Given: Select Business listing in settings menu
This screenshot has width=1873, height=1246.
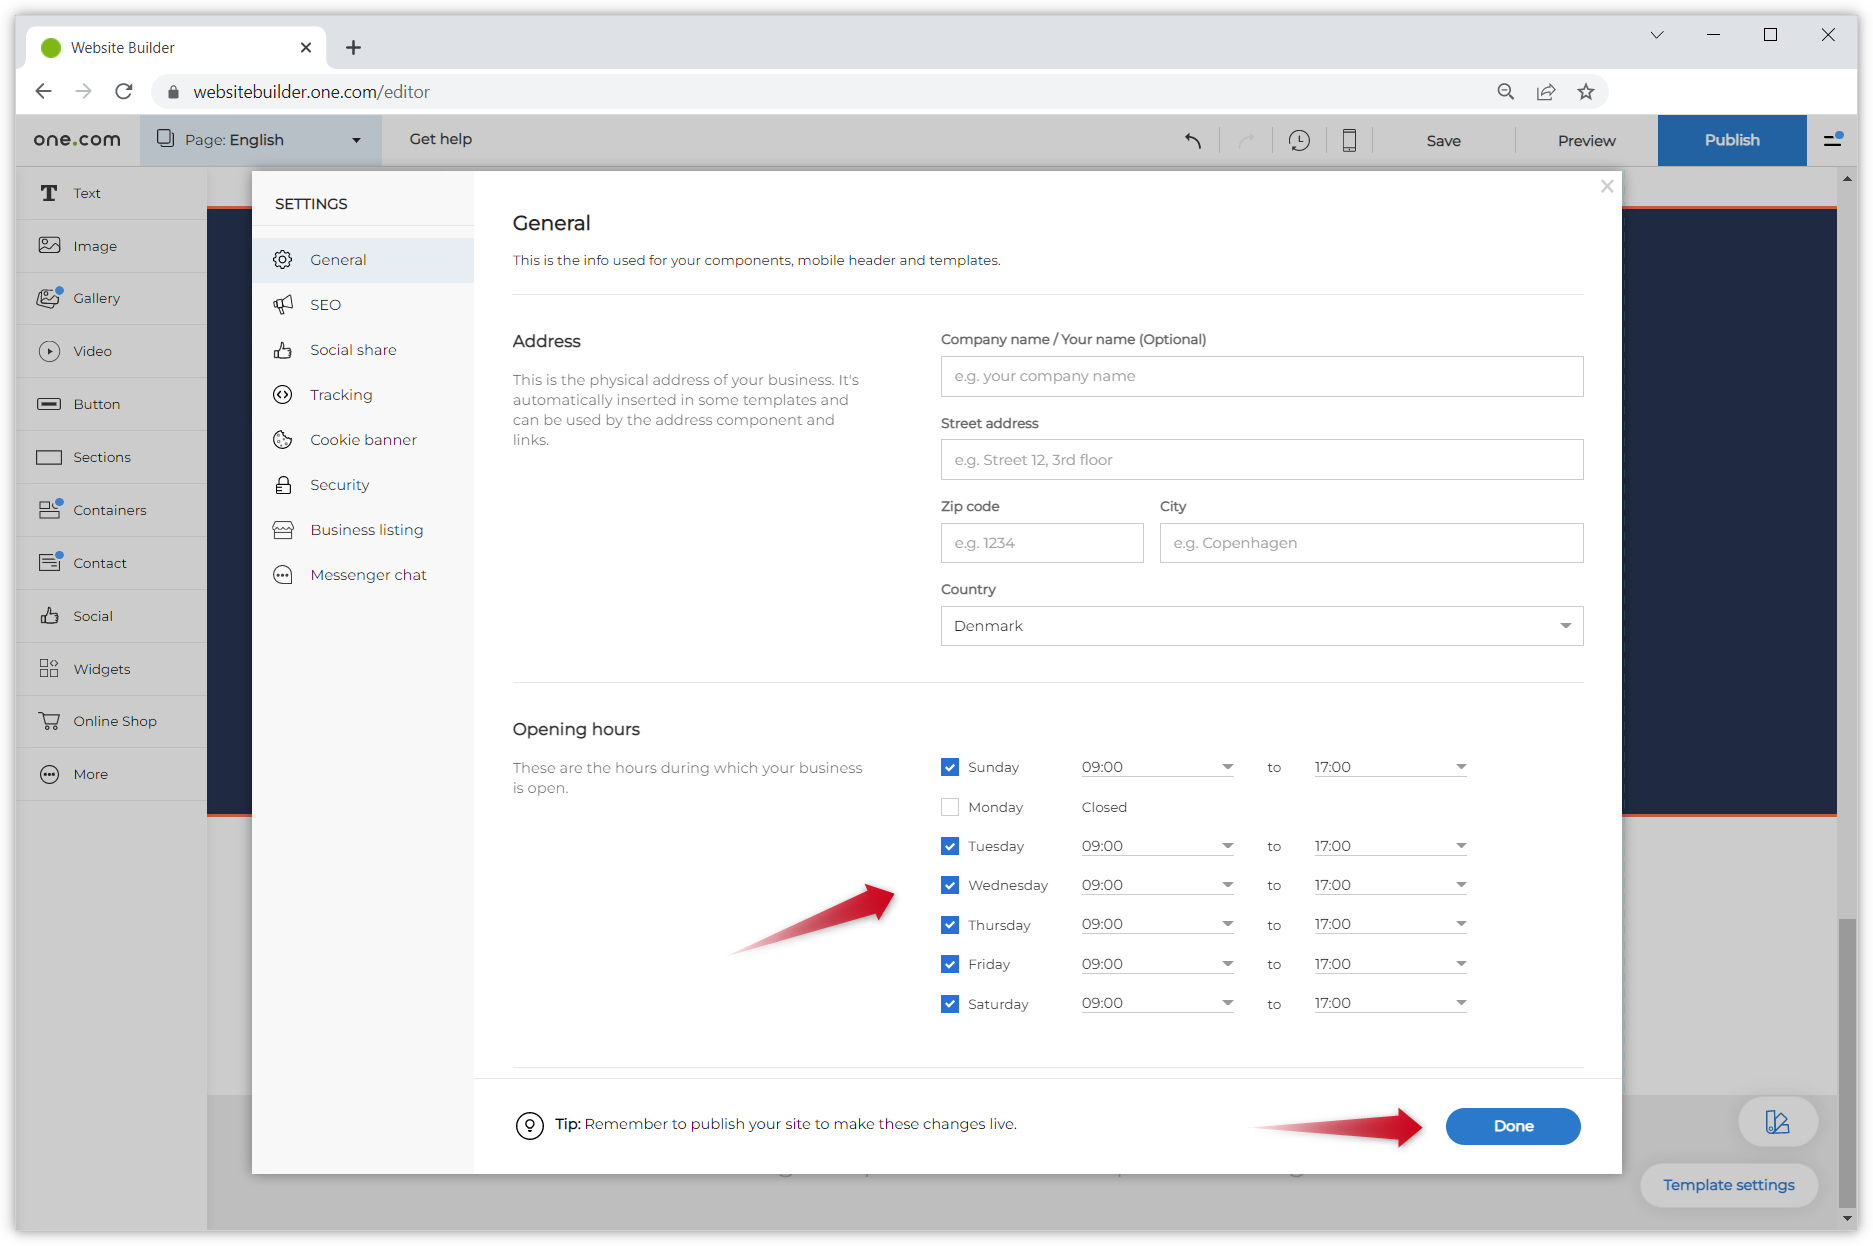Looking at the screenshot, I should click(x=366, y=530).
